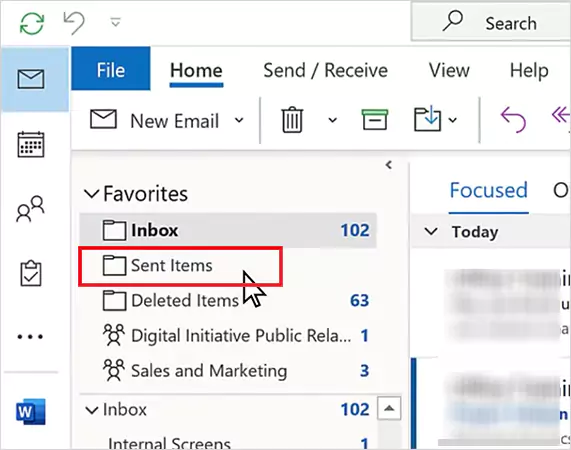Expand the Move dropdown arrow
The image size is (571, 450).
(452, 120)
